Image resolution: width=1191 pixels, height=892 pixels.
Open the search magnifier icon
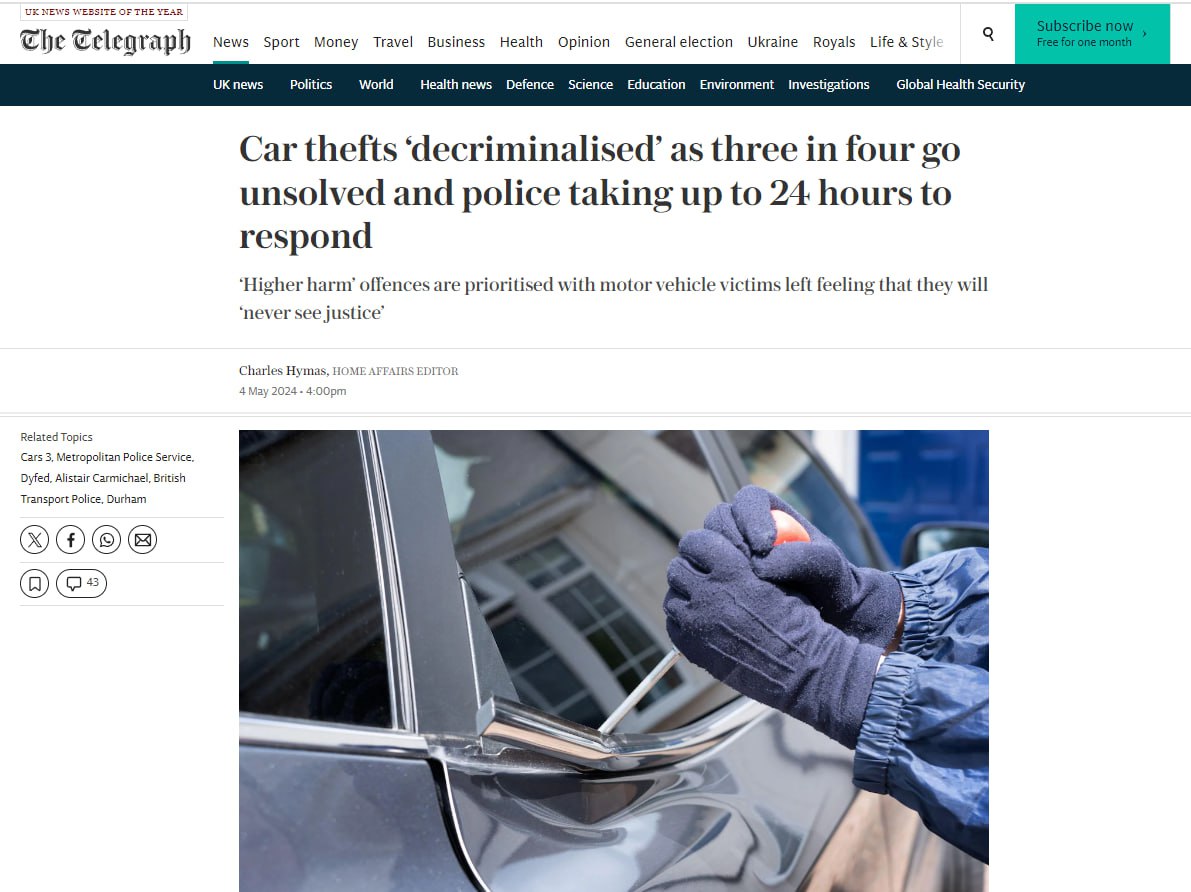987,33
